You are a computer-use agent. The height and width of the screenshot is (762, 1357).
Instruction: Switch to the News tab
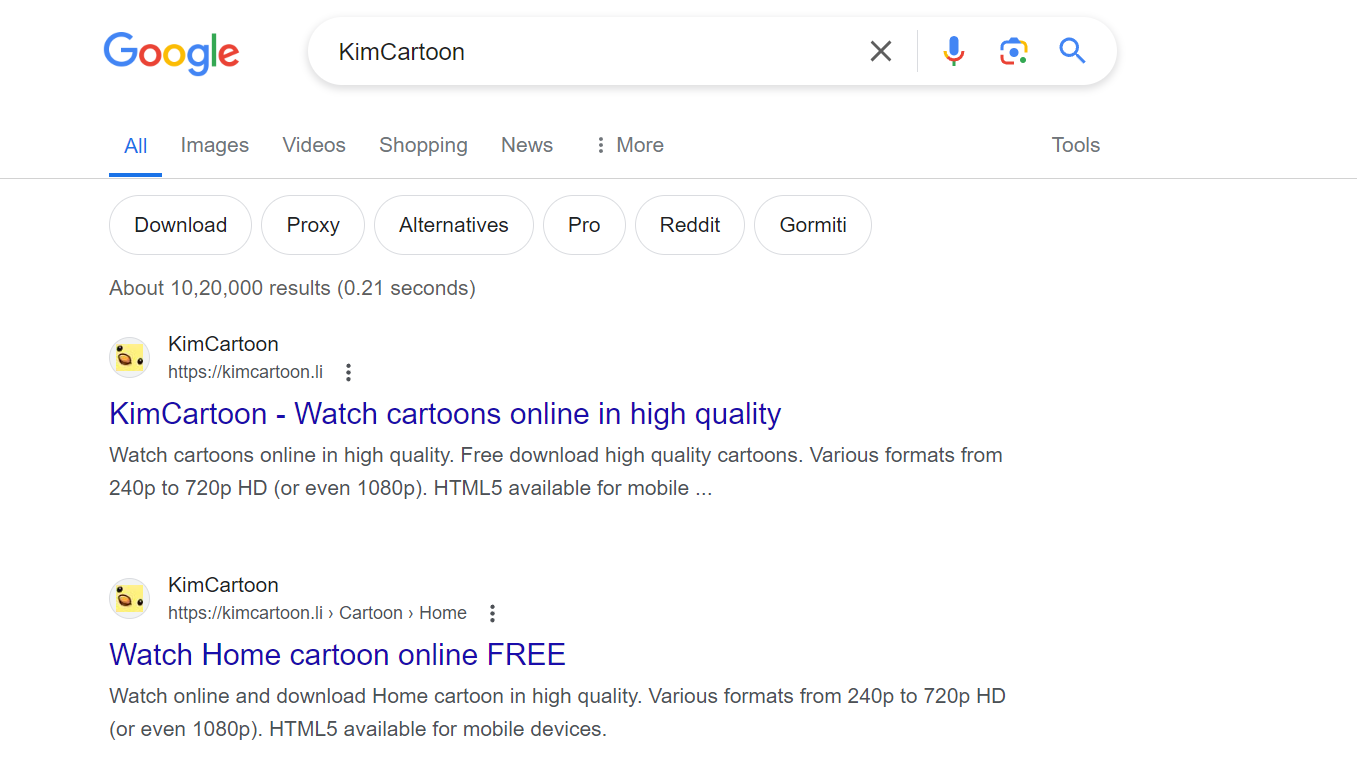[x=526, y=145]
